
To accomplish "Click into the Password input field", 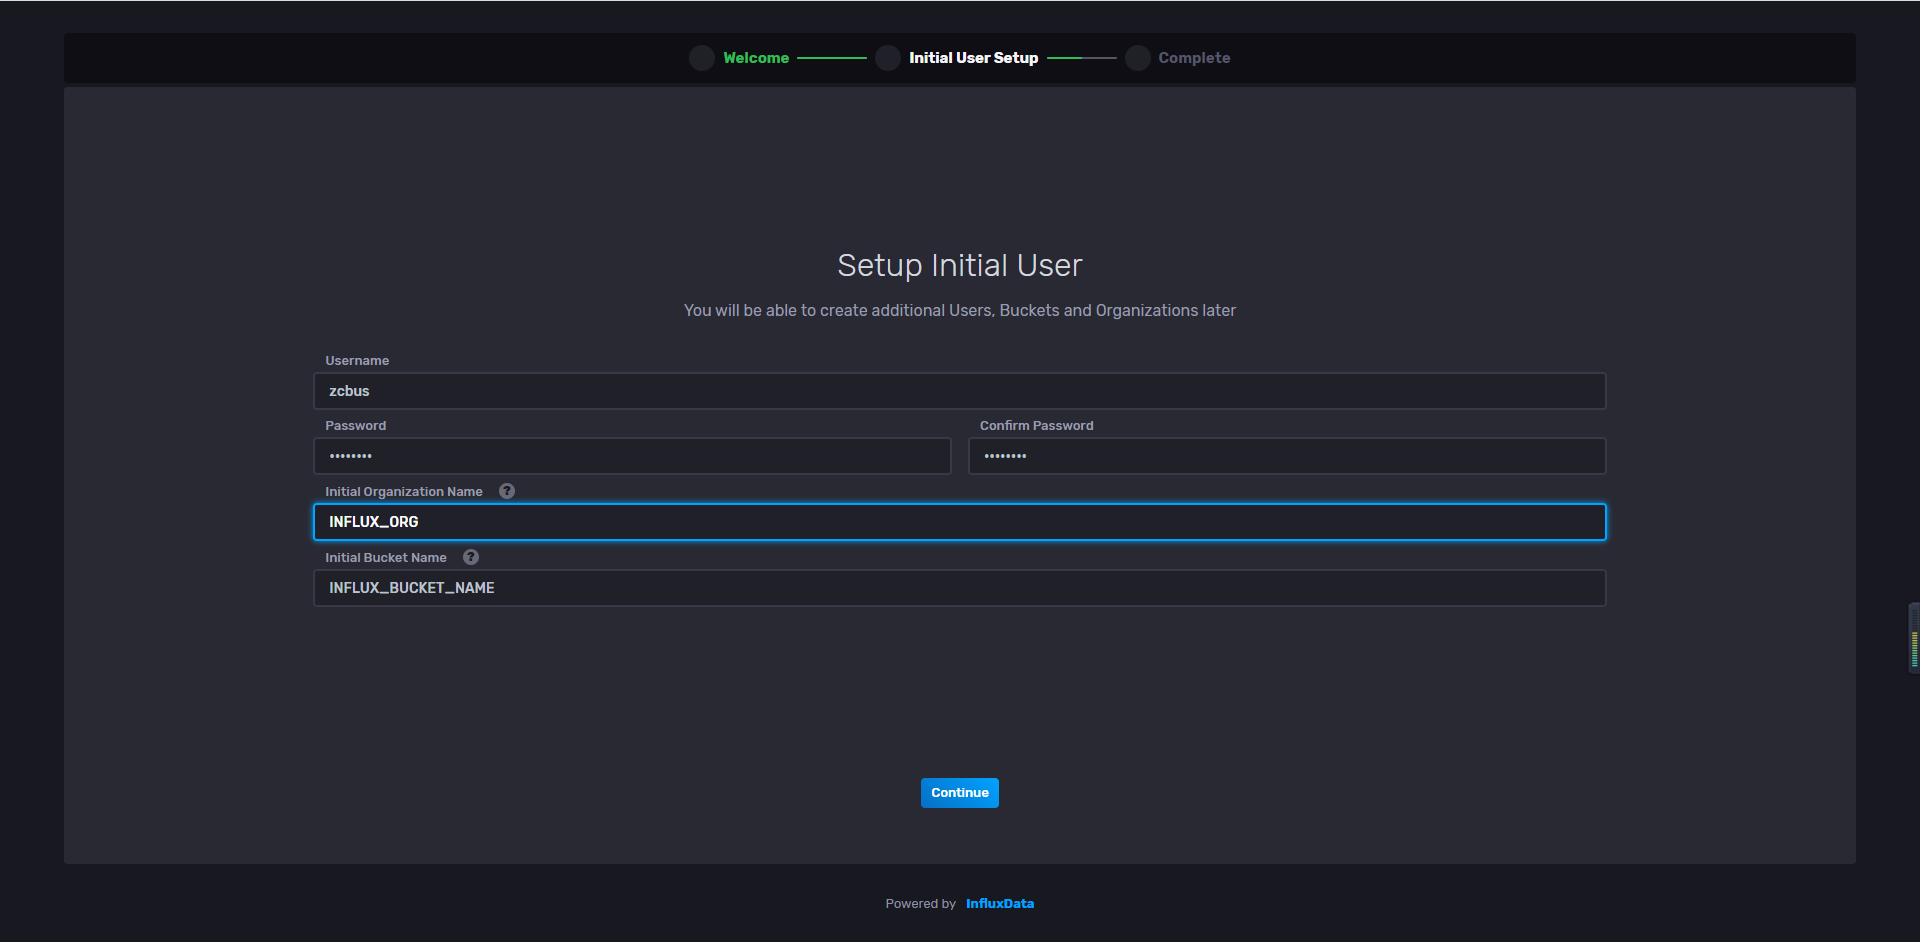I will pyautogui.click(x=632, y=456).
